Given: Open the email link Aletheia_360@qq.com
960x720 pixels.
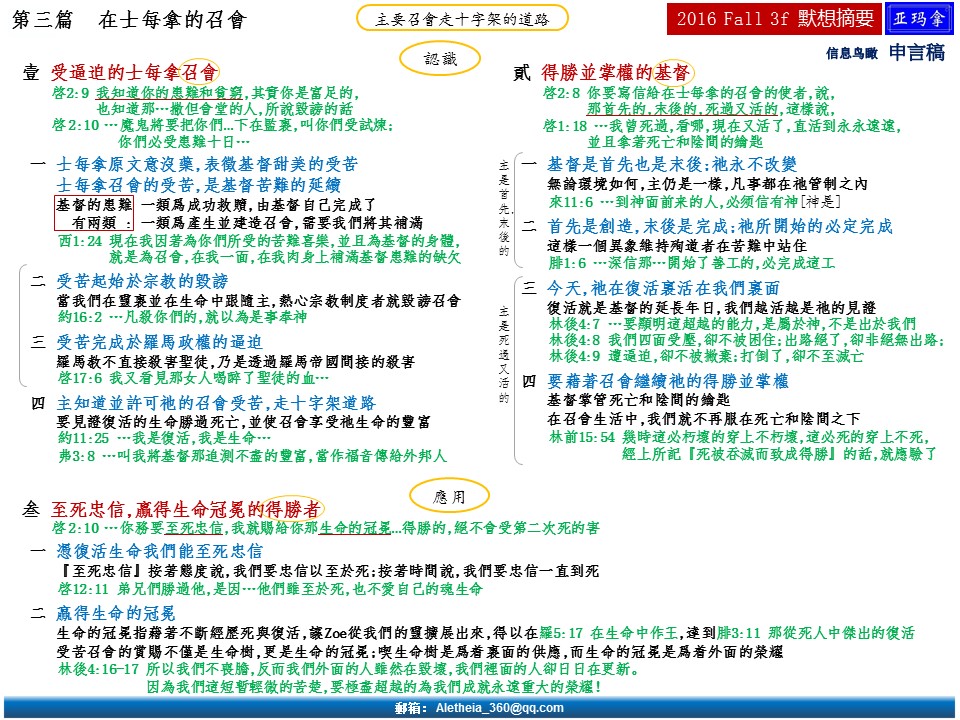Looking at the screenshot, I should [x=479, y=708].
